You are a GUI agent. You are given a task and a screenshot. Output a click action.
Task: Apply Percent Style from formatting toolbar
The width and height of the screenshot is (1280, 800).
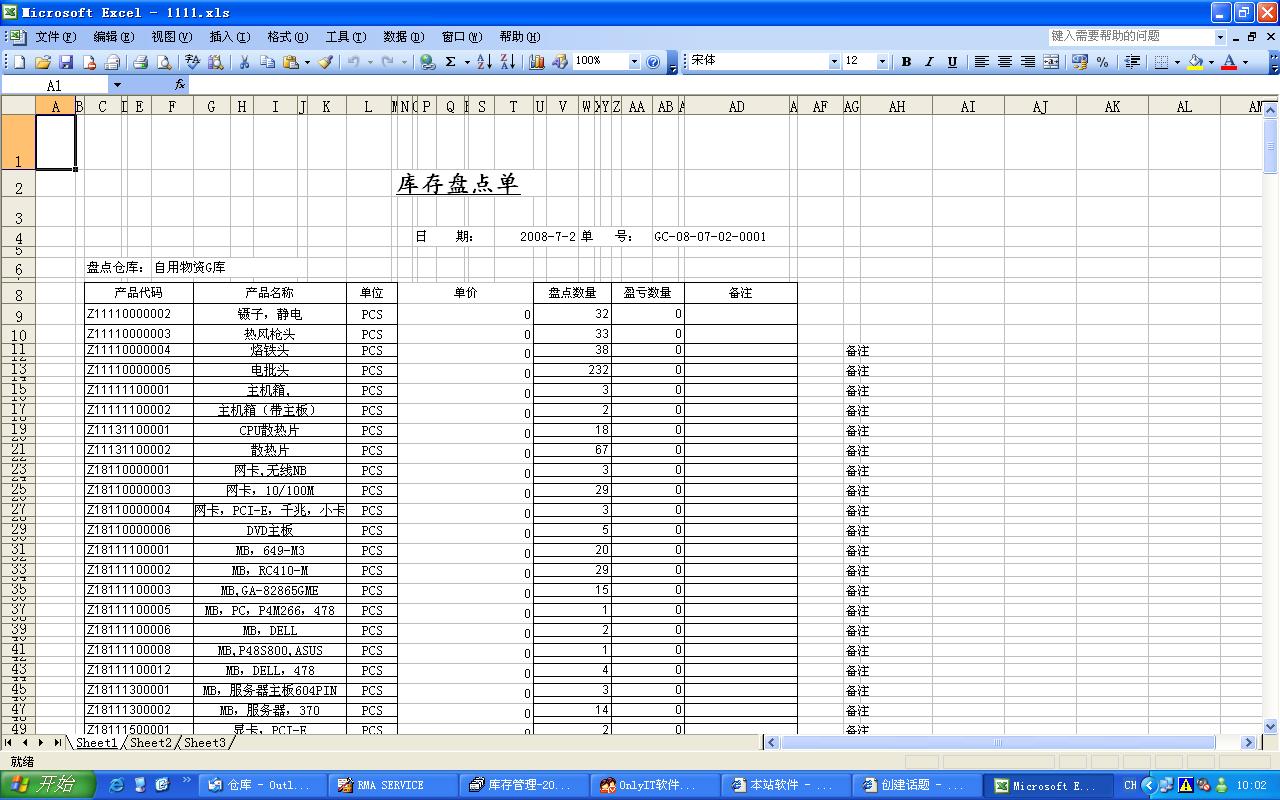coord(1102,62)
